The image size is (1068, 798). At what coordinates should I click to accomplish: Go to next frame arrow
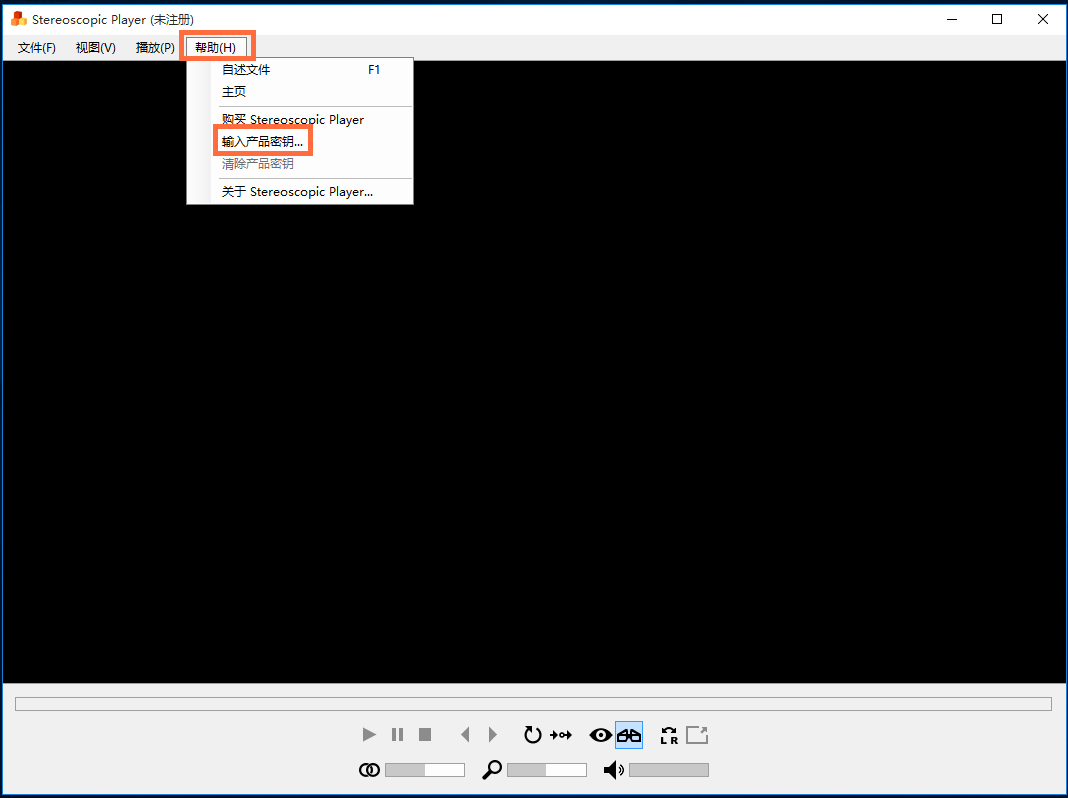492,735
